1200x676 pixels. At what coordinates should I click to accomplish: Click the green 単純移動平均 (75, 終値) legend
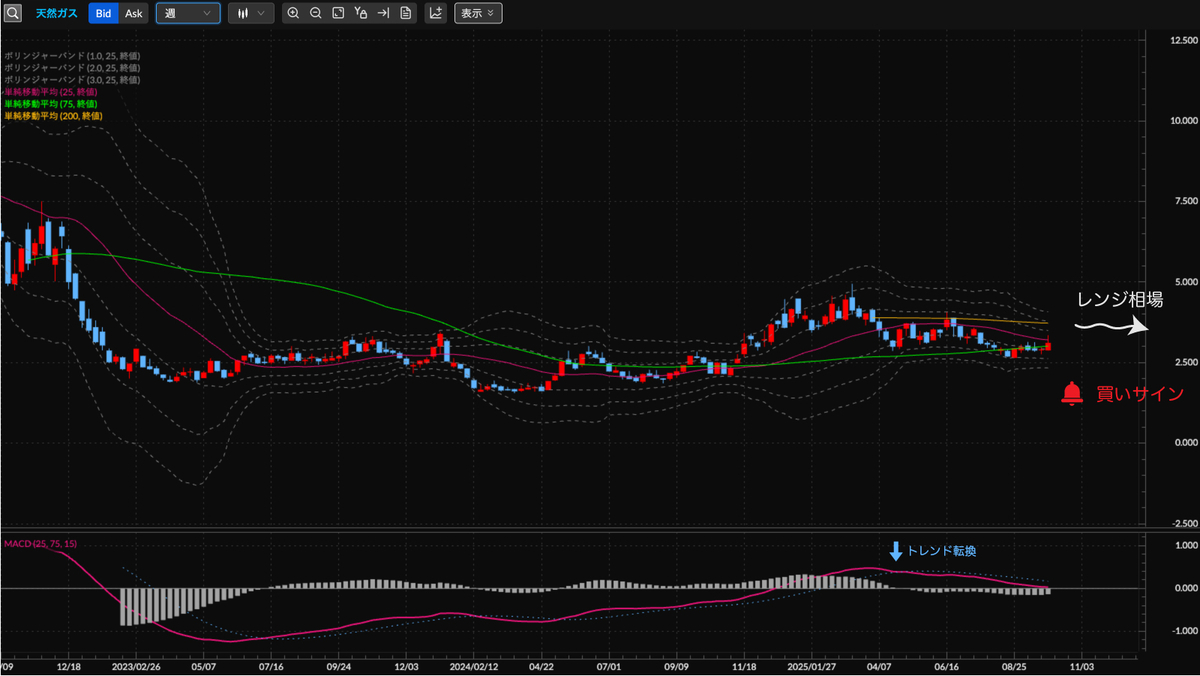point(50,103)
